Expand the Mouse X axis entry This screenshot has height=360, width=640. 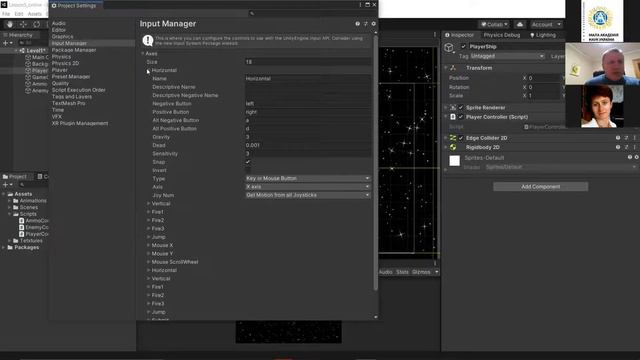[x=149, y=245]
